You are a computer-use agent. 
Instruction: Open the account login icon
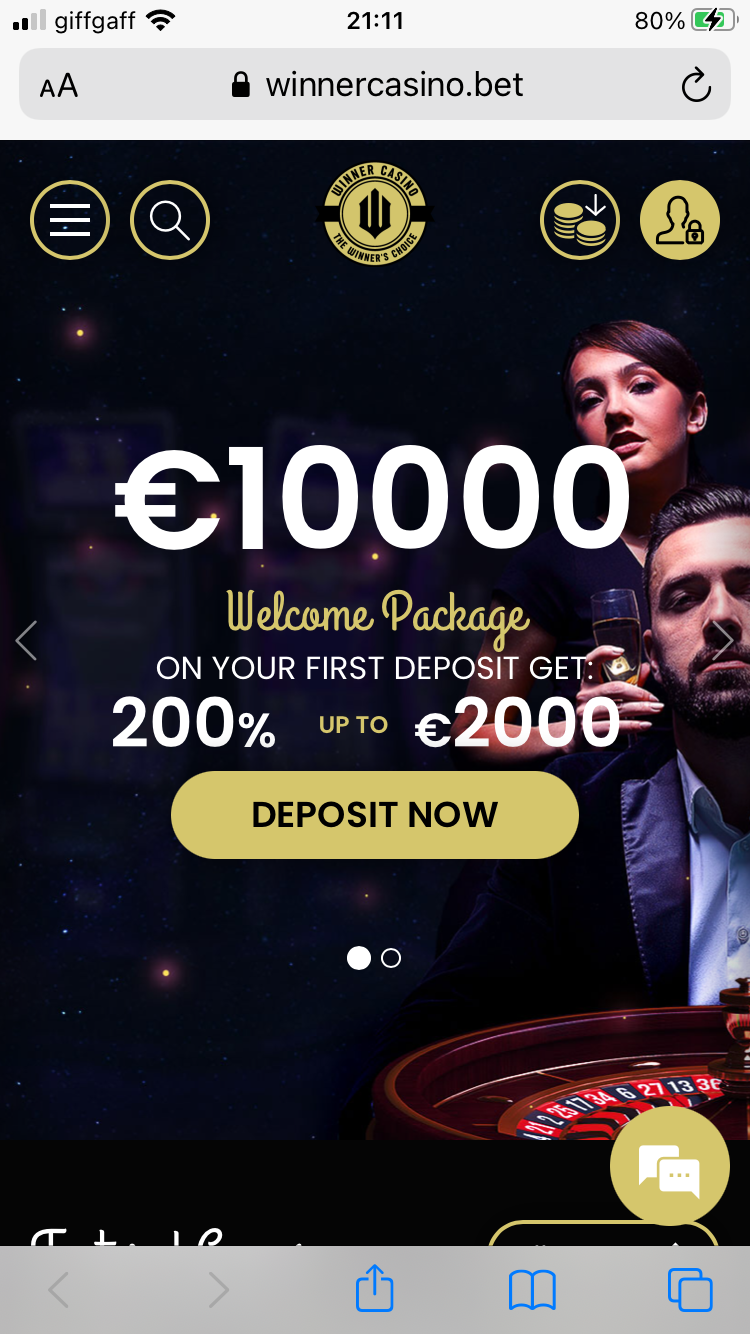pos(680,219)
